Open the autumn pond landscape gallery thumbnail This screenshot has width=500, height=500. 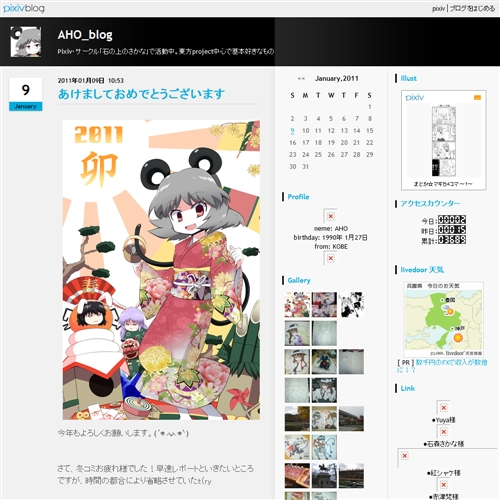pyautogui.click(x=297, y=419)
